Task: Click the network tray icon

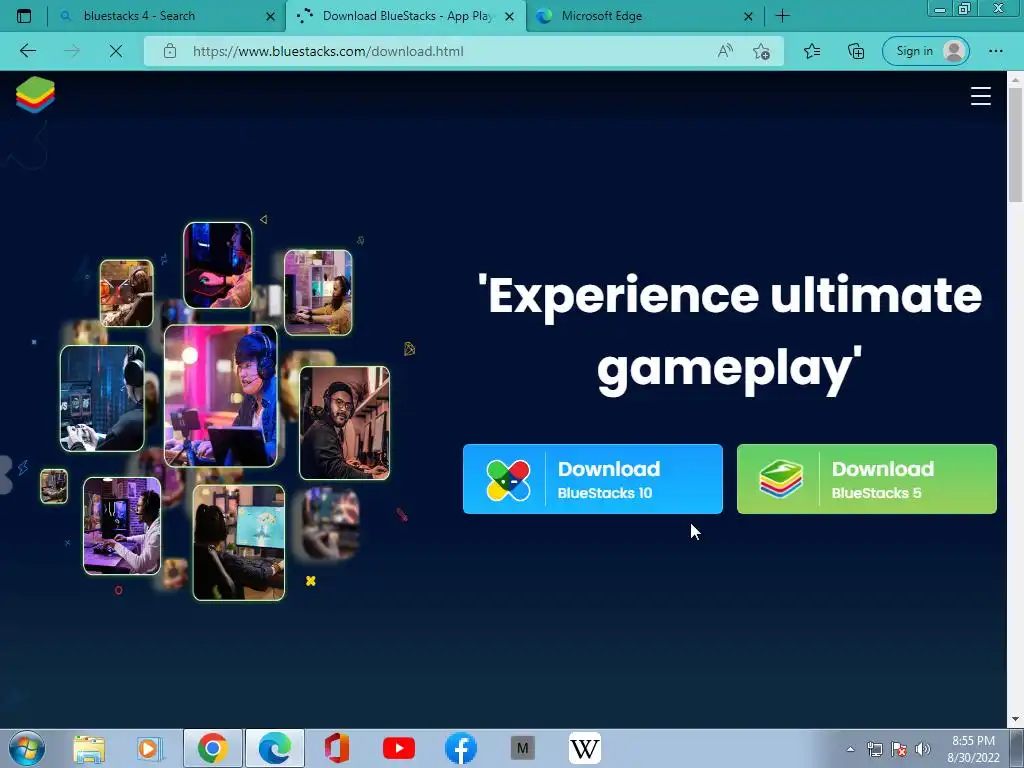Action: pos(874,749)
